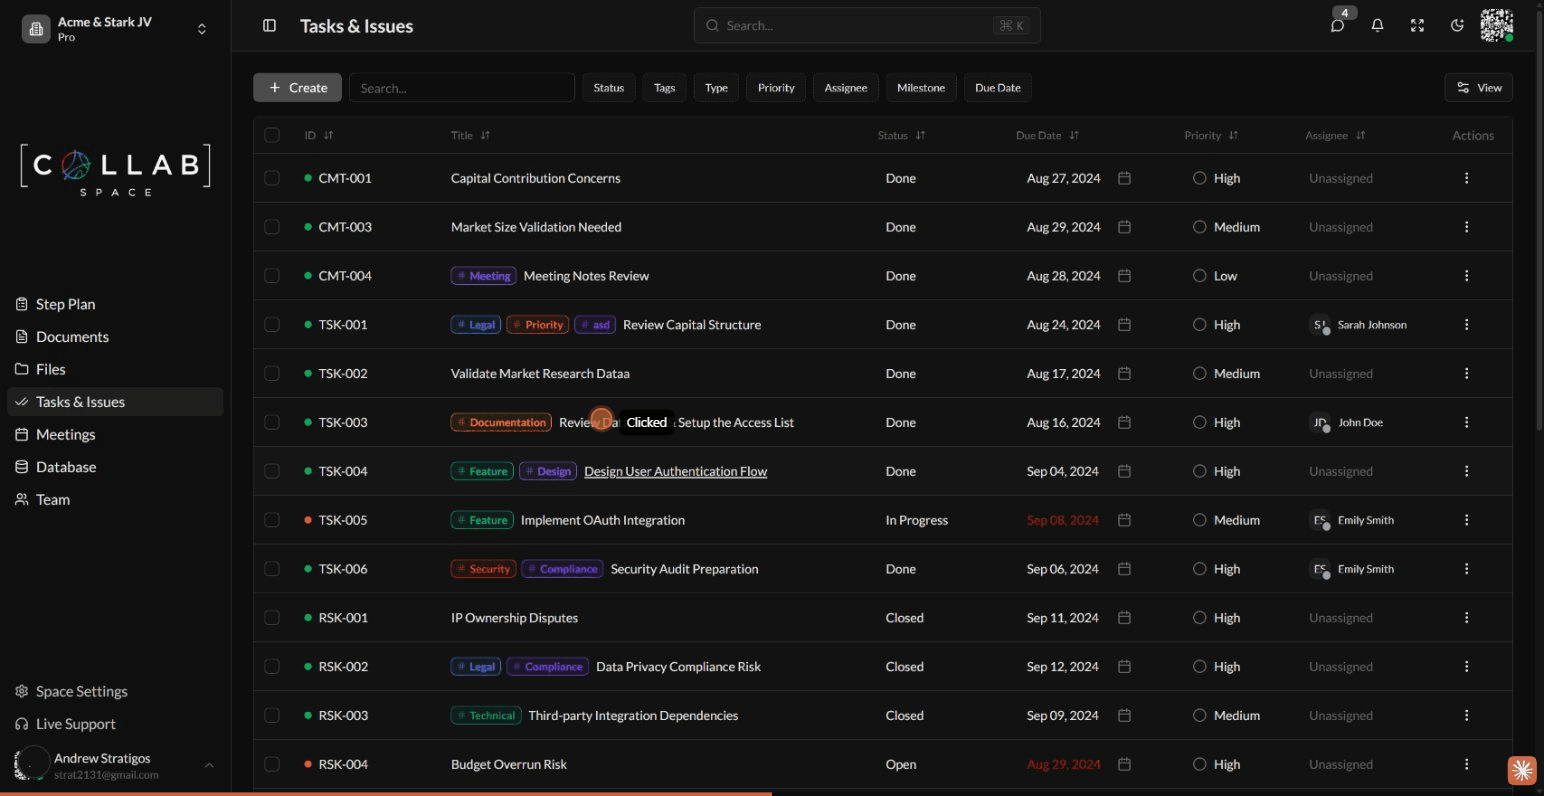This screenshot has width=1544, height=796.
Task: Open Design User Authentication Flow task
Action: (675, 471)
